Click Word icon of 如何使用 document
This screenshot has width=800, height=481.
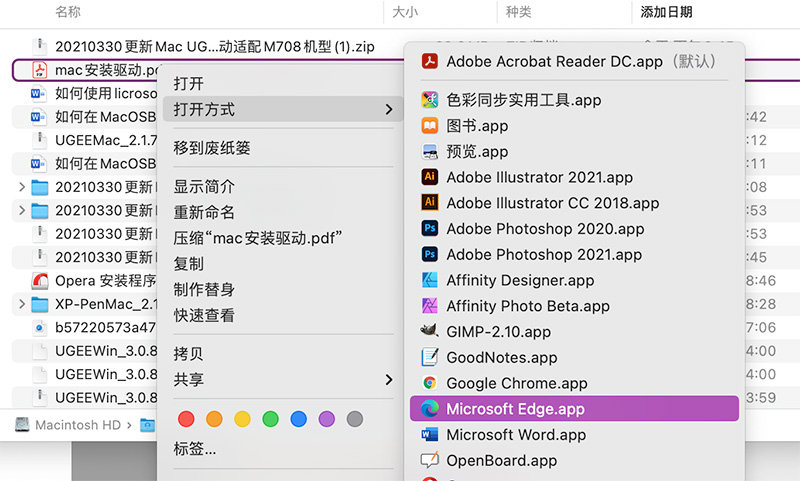[x=37, y=93]
